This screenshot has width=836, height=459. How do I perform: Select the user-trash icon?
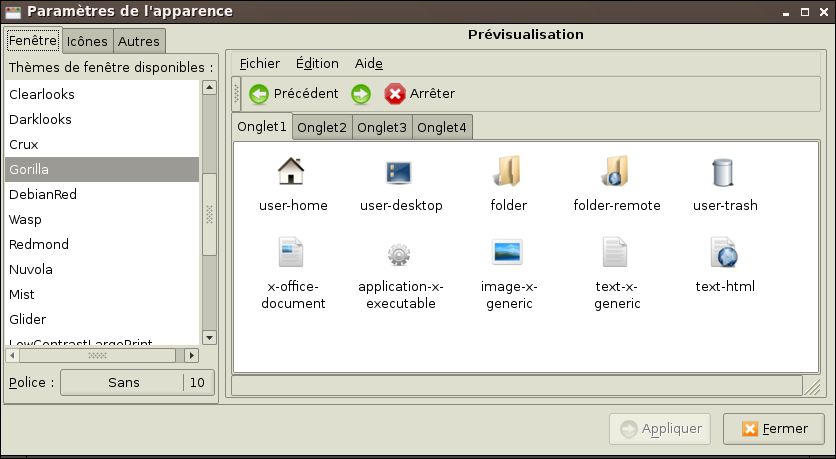pos(724,173)
